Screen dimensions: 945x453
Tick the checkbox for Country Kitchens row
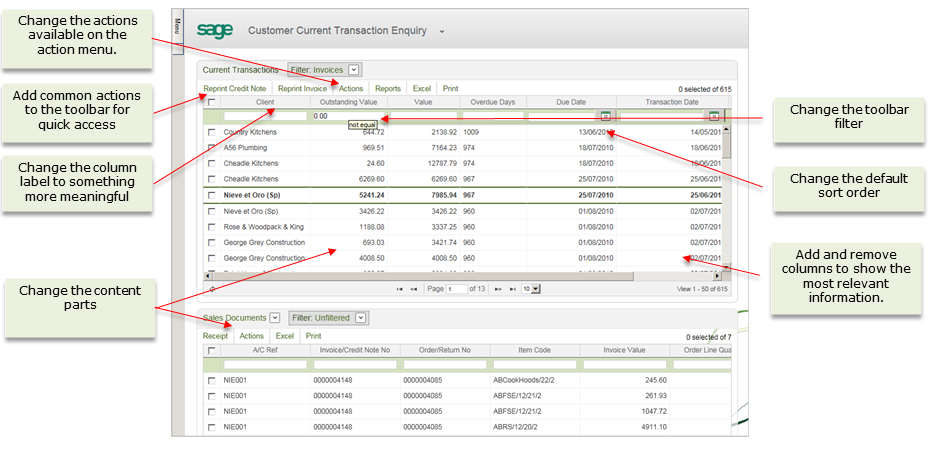coord(212,132)
